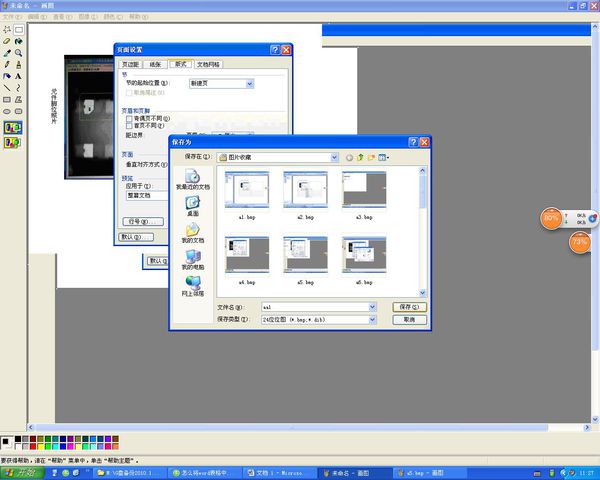This screenshot has width=600, height=480.
Task: Choose the Ellipse tool
Action: pos(7,111)
